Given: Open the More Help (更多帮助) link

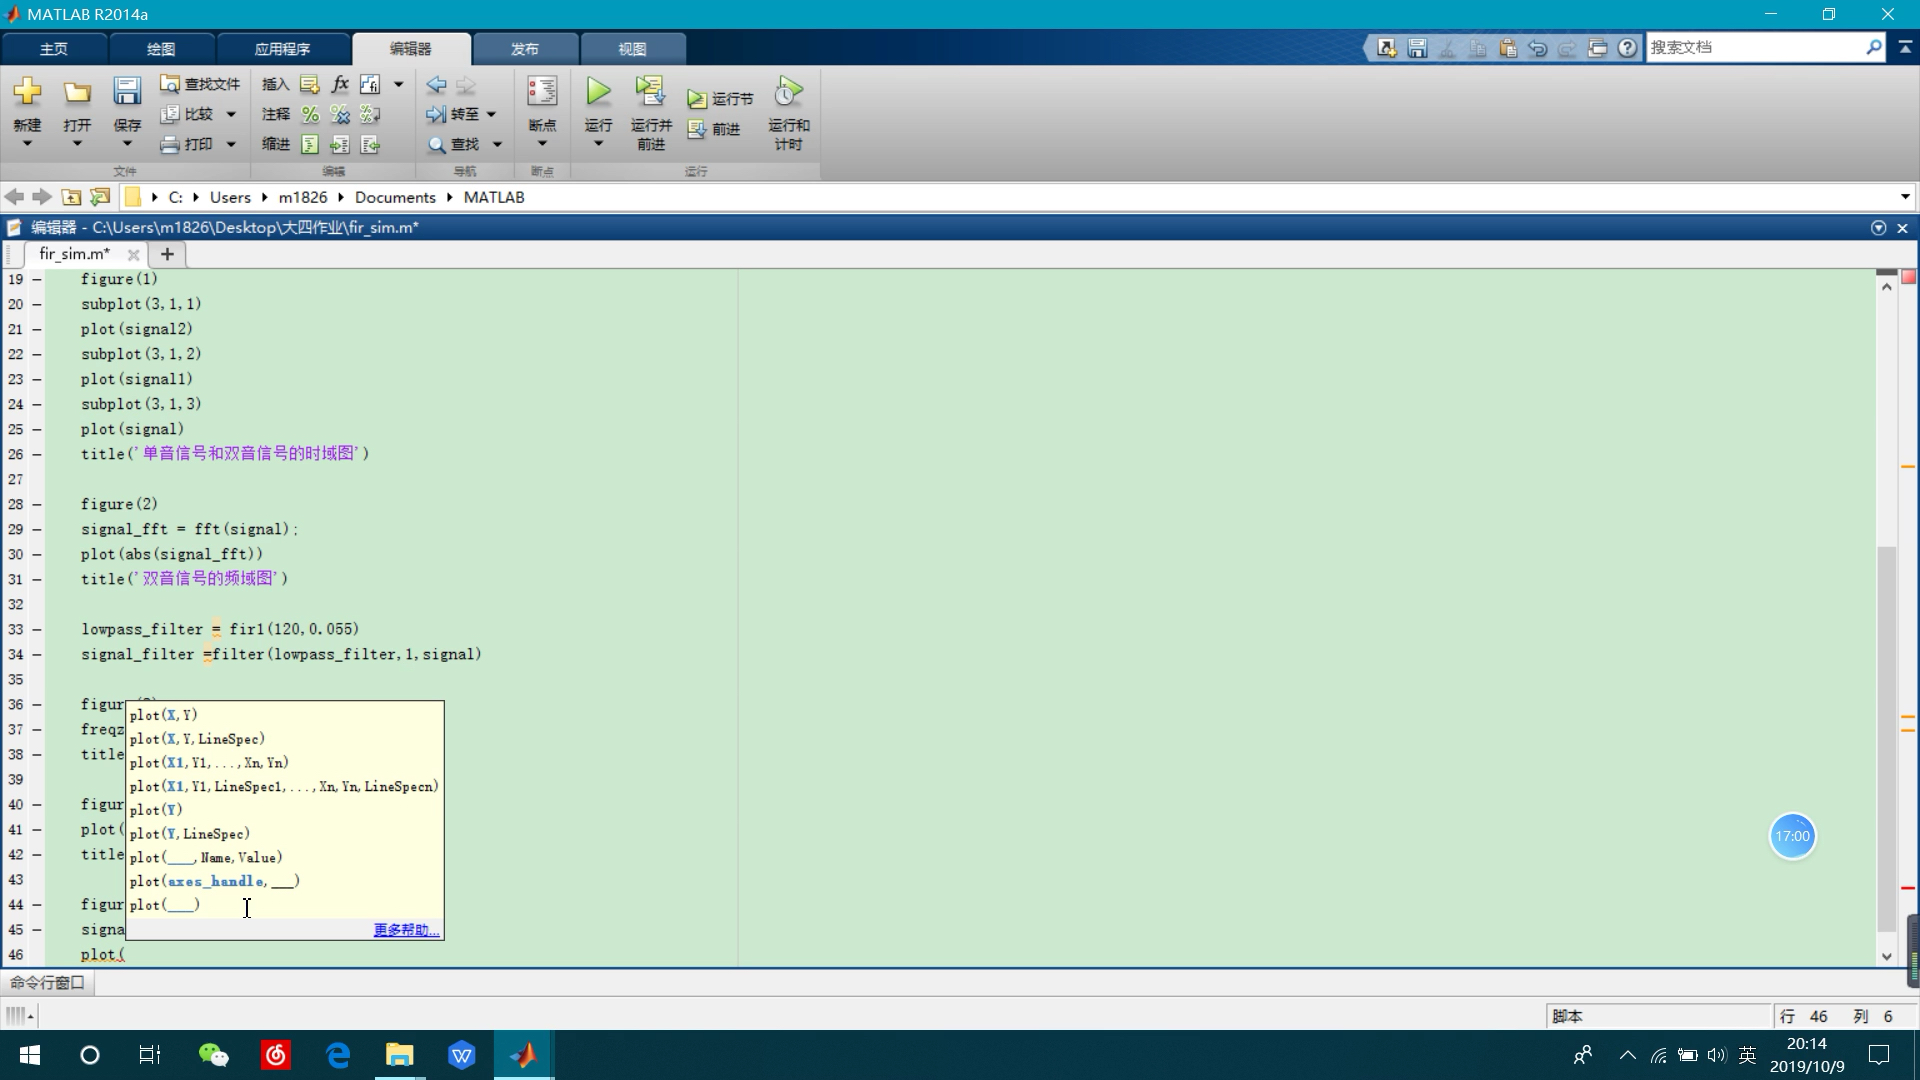Looking at the screenshot, I should tap(405, 930).
